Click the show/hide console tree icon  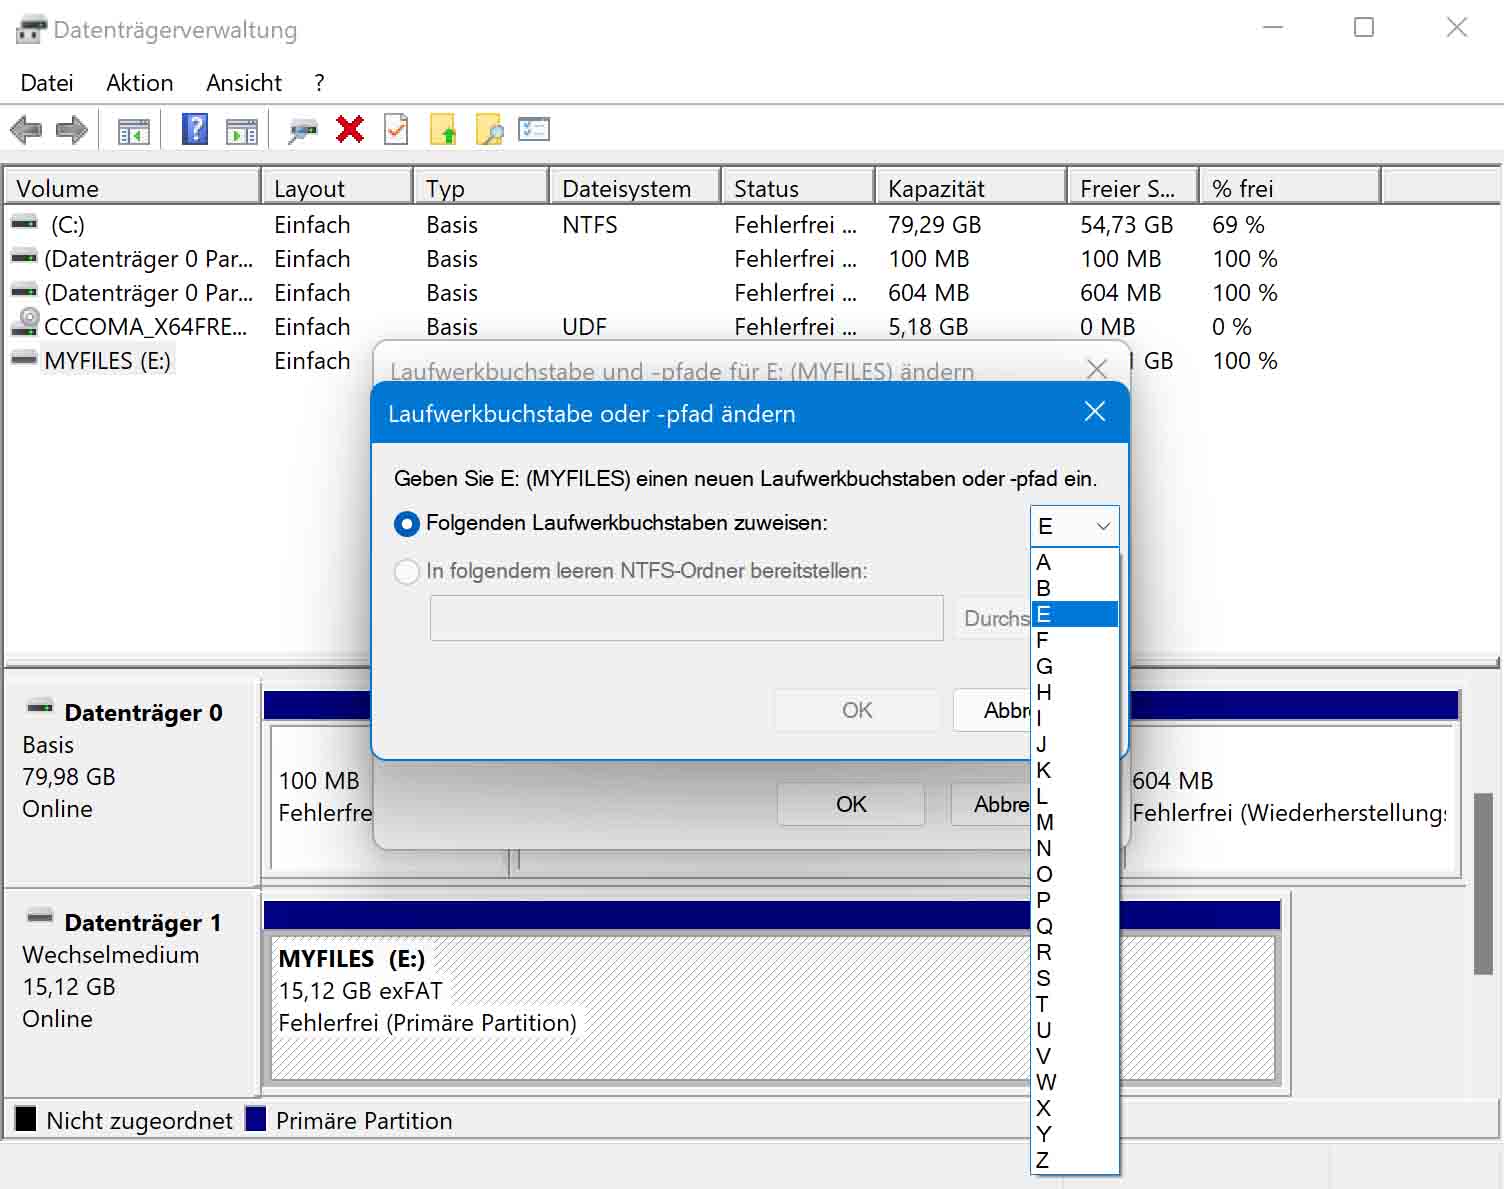click(133, 130)
